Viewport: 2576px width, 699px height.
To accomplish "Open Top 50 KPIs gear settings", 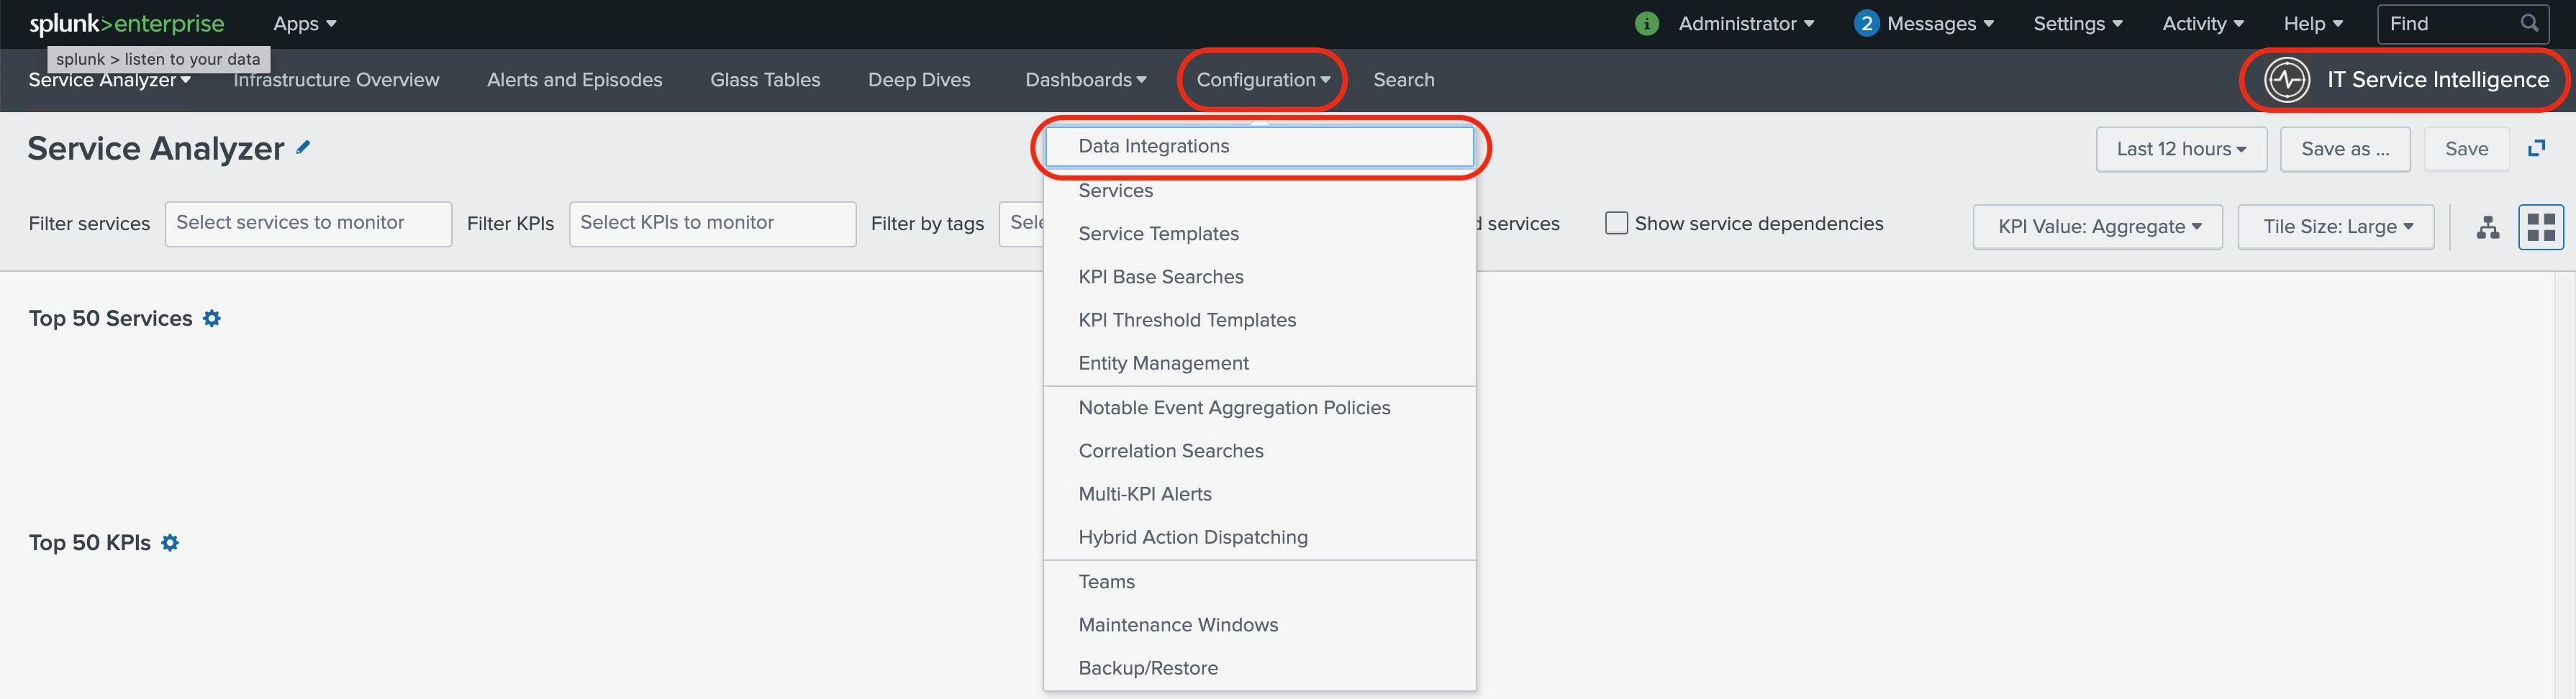I will [x=170, y=542].
